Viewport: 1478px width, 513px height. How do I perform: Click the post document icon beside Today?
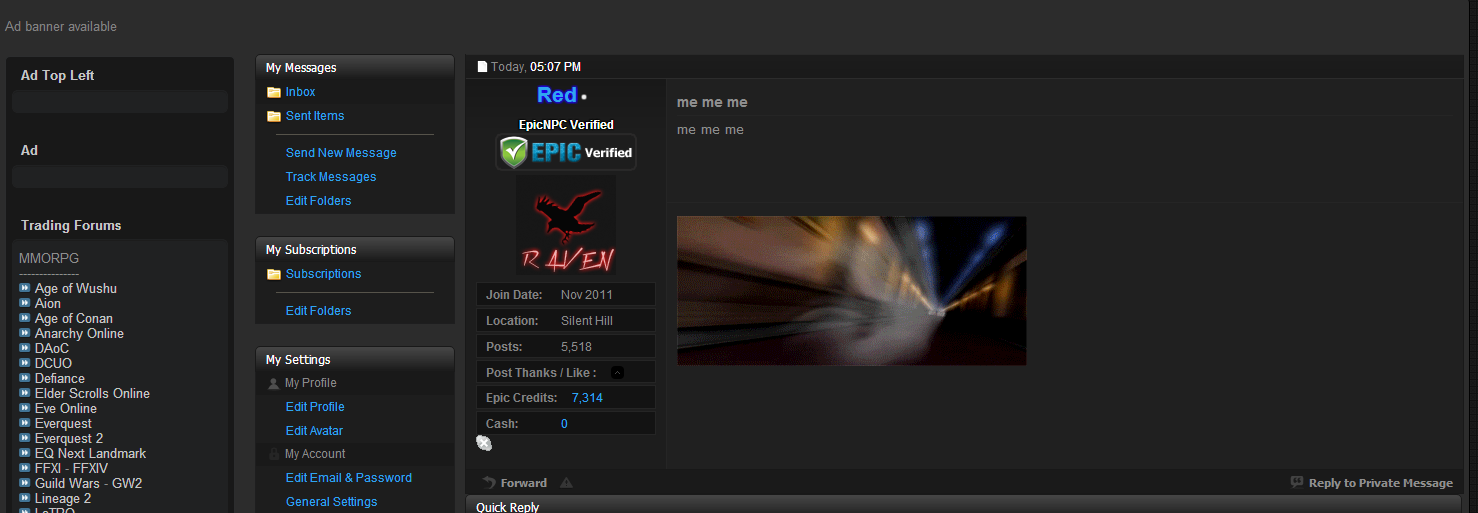pyautogui.click(x=482, y=67)
